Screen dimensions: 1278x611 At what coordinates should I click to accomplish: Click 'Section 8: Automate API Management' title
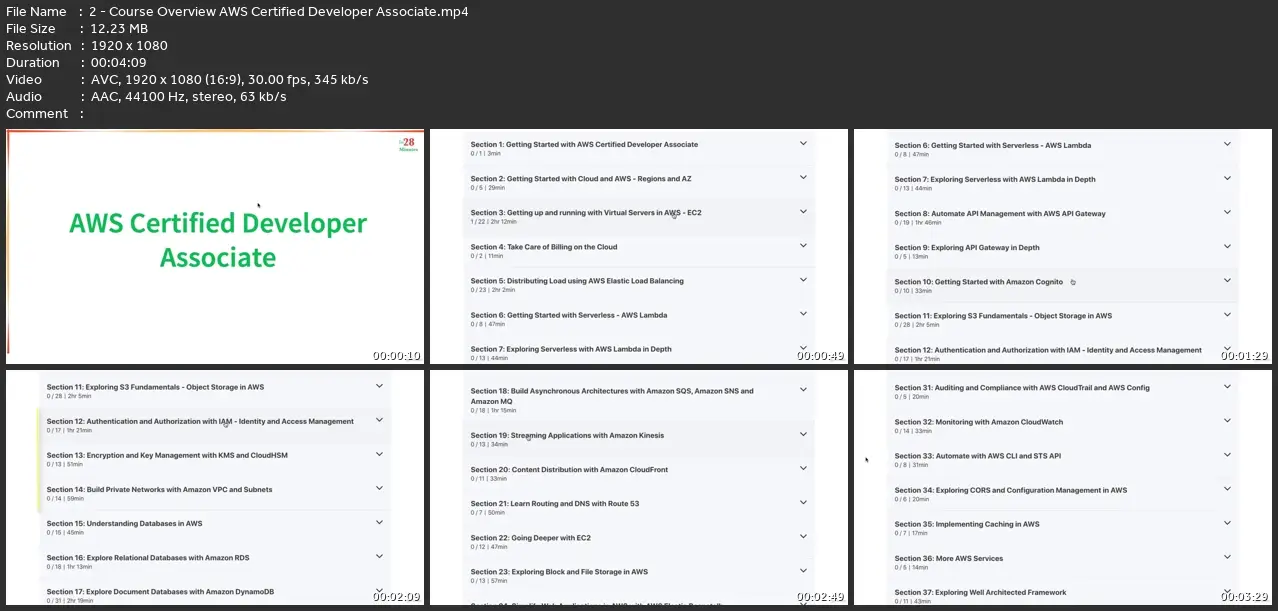point(1000,213)
